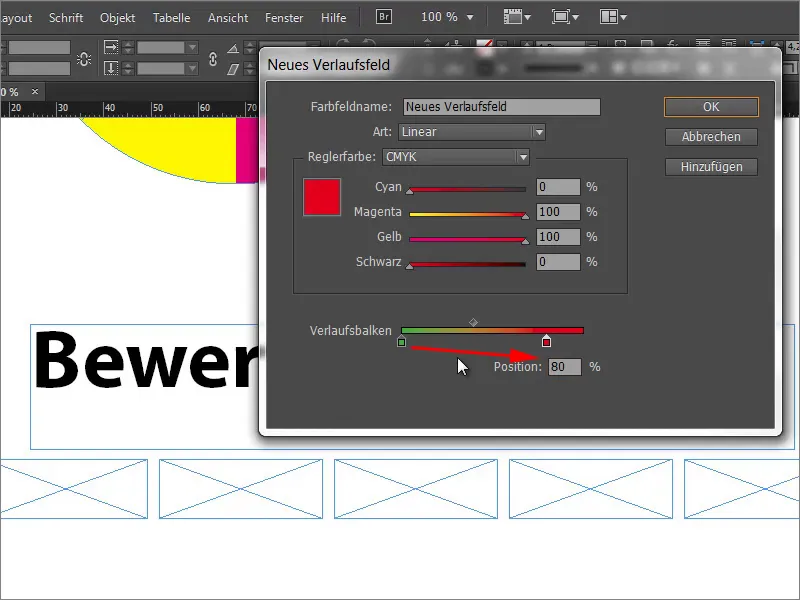This screenshot has height=600, width=800.
Task: Open the Art dropdown showing Linear
Action: pos(472,132)
